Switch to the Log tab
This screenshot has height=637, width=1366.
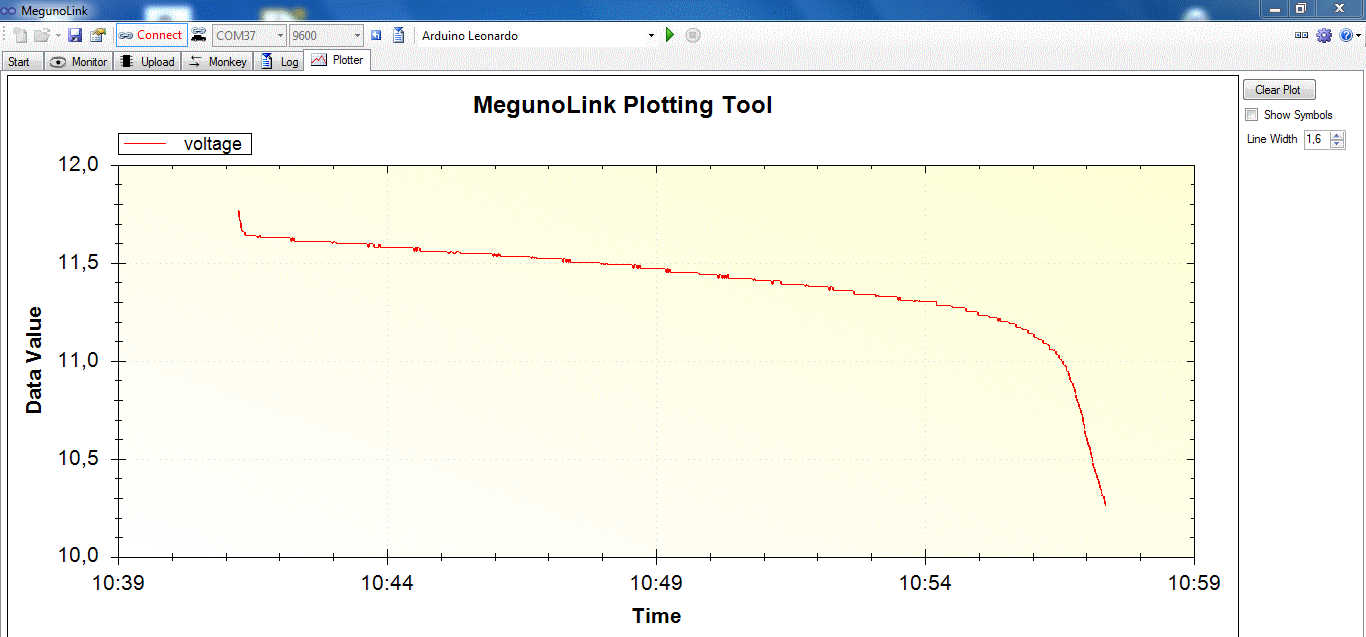pyautogui.click(x=279, y=62)
